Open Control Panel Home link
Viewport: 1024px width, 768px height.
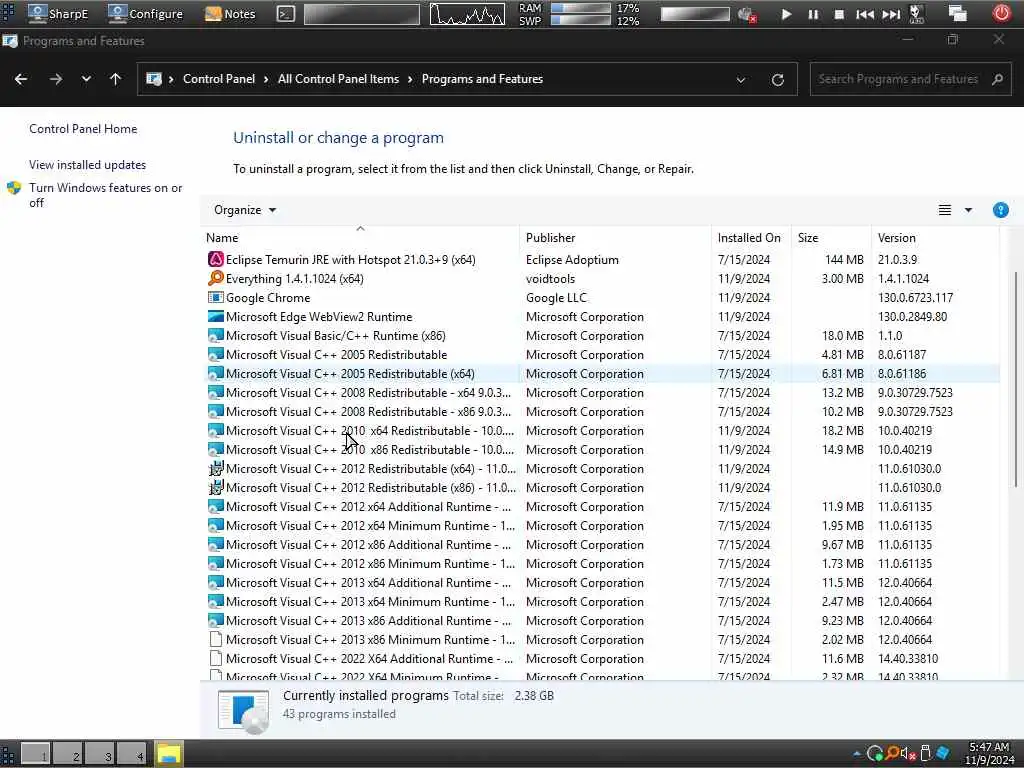(83, 129)
